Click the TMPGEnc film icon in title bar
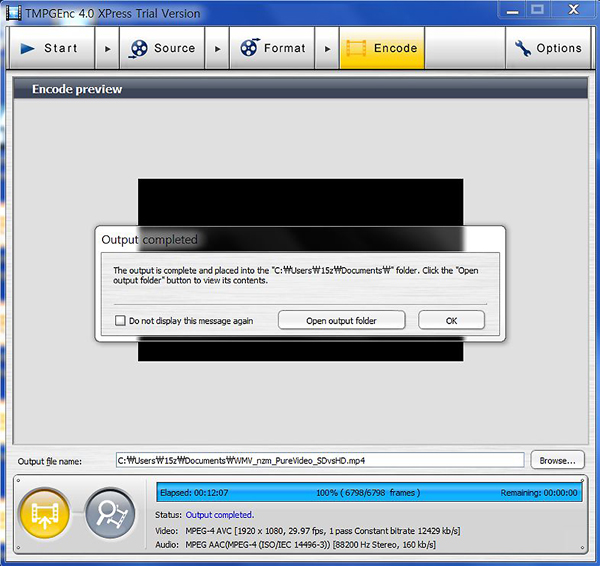Image resolution: width=600 pixels, height=566 pixels. (14, 13)
